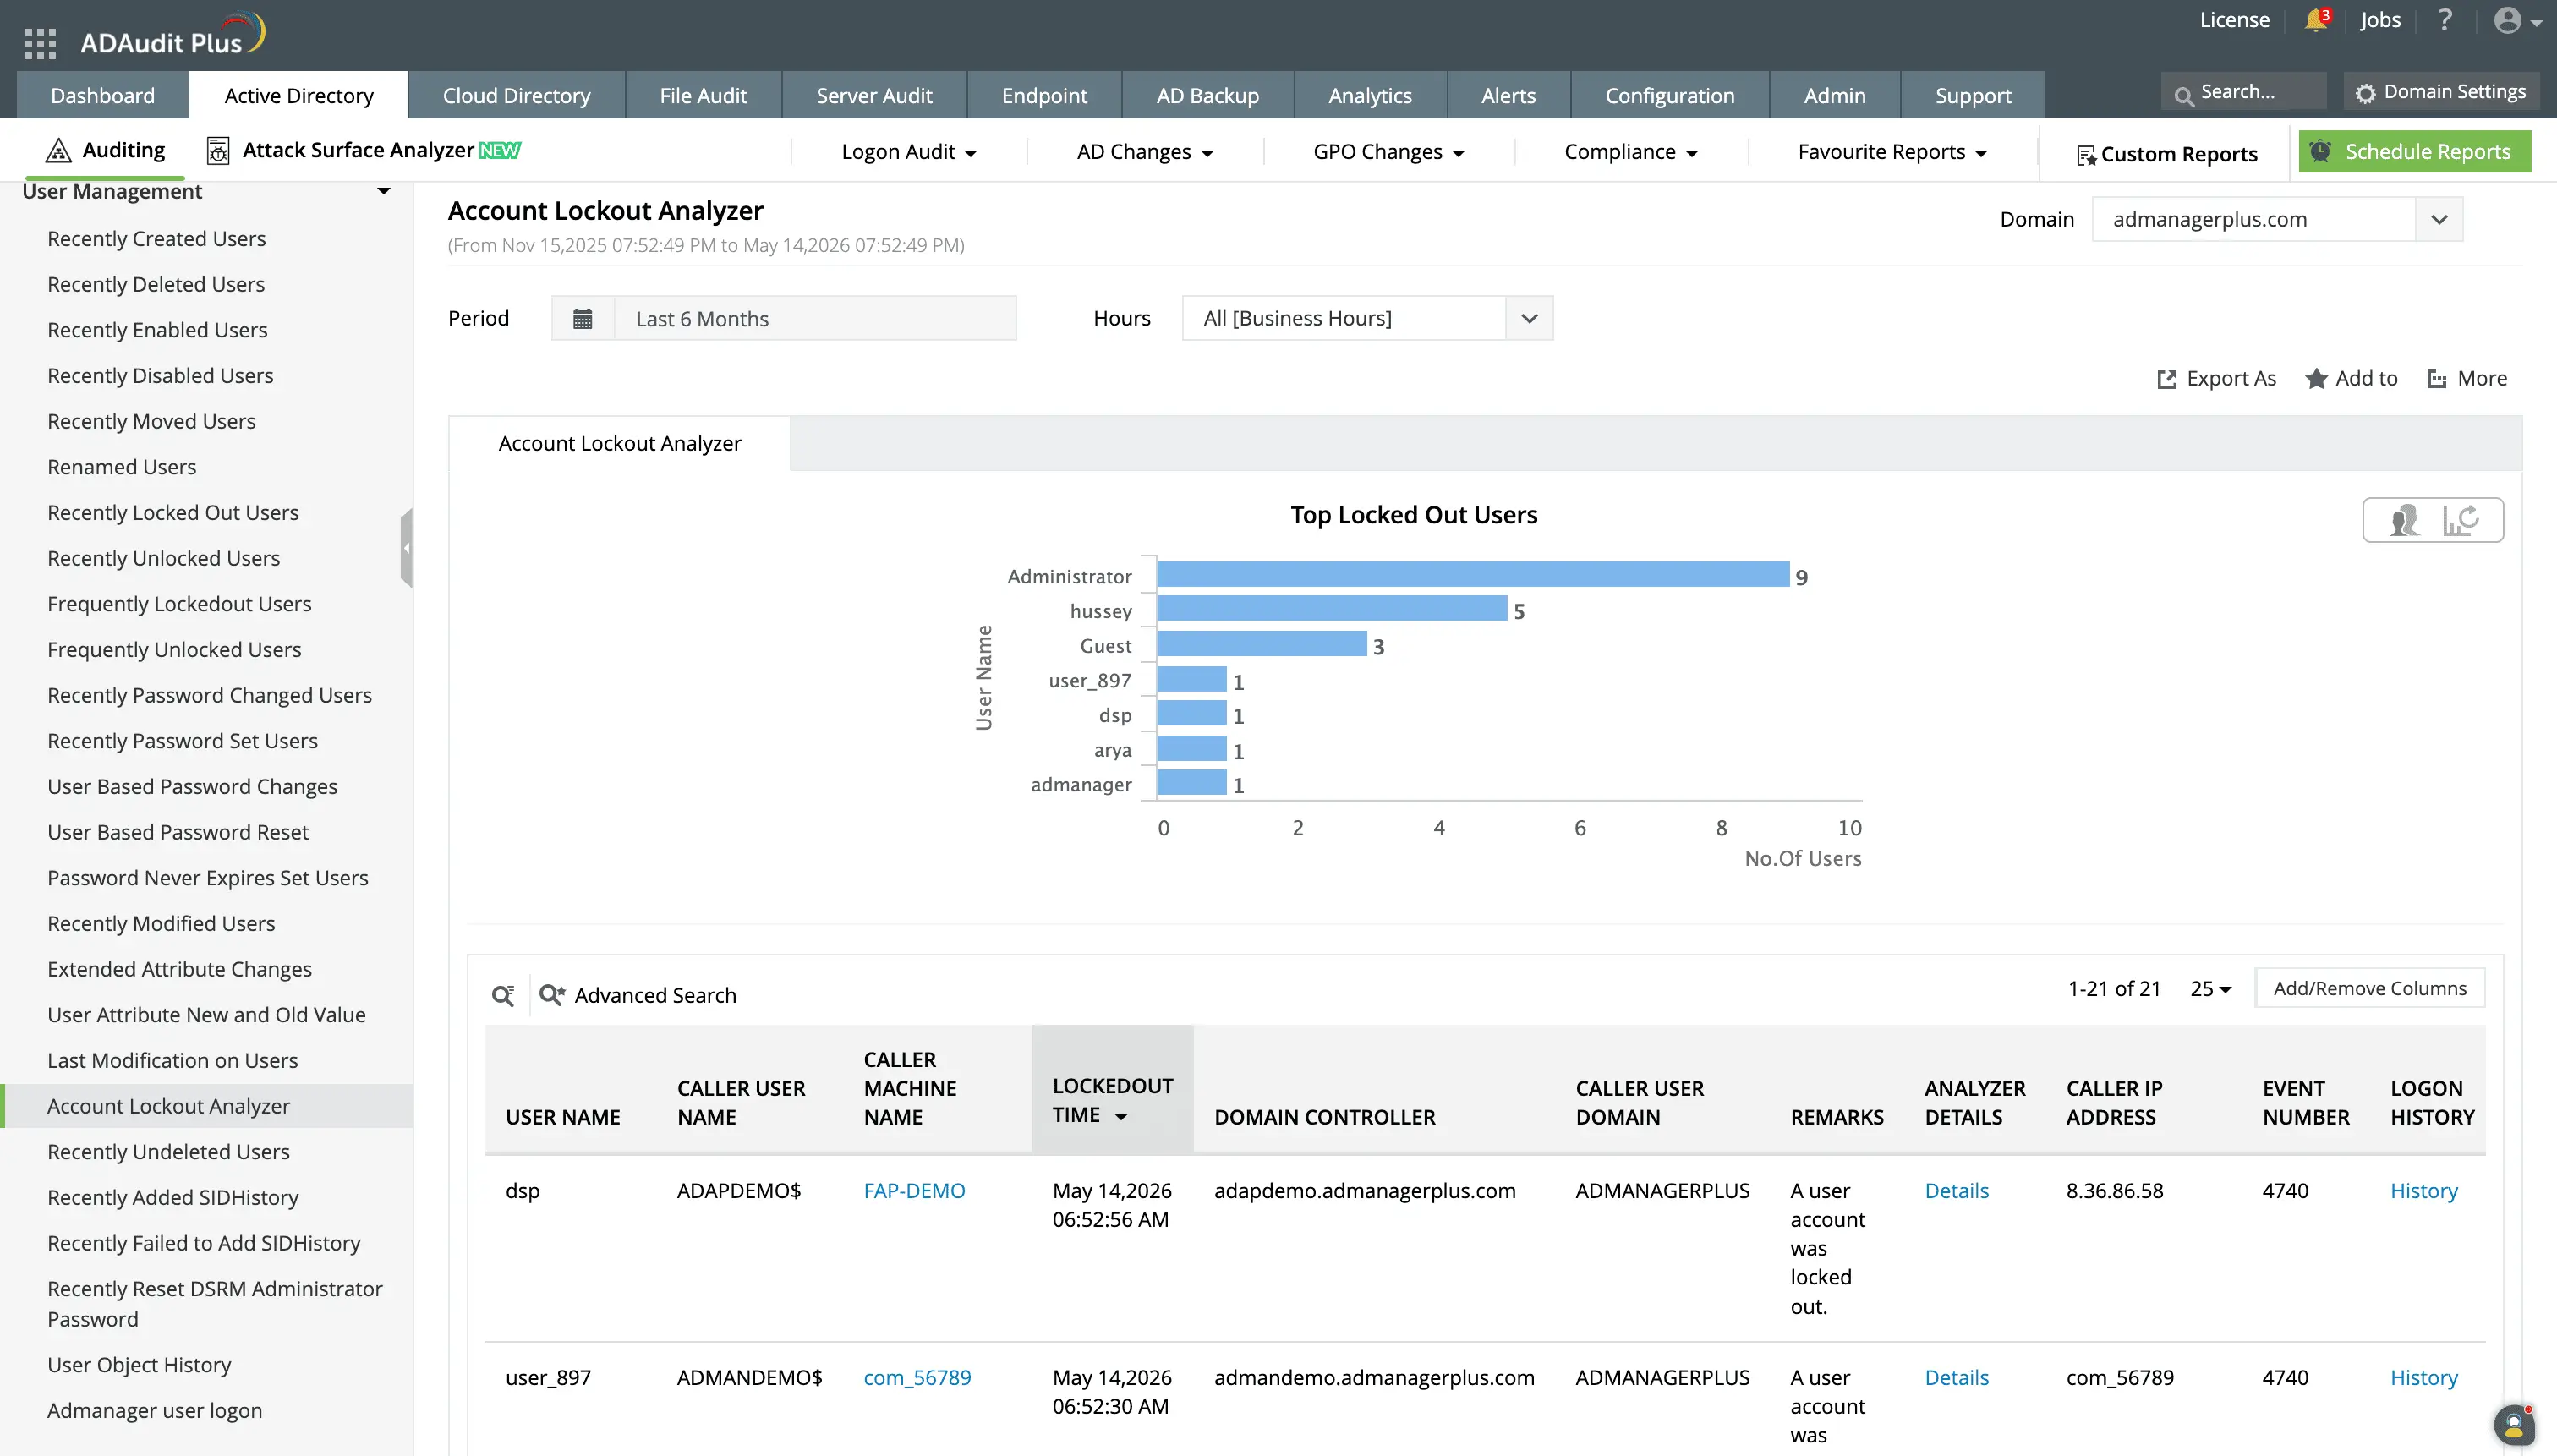2557x1456 pixels.
Task: Collapse the User Management section
Action: tap(383, 191)
